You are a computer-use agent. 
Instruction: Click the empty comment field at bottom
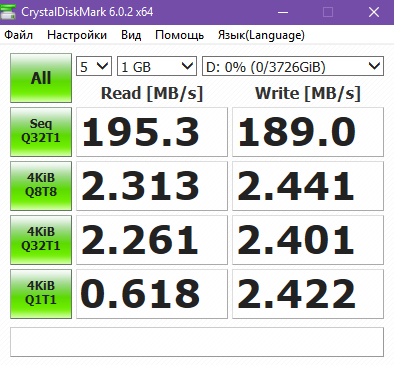point(197,342)
